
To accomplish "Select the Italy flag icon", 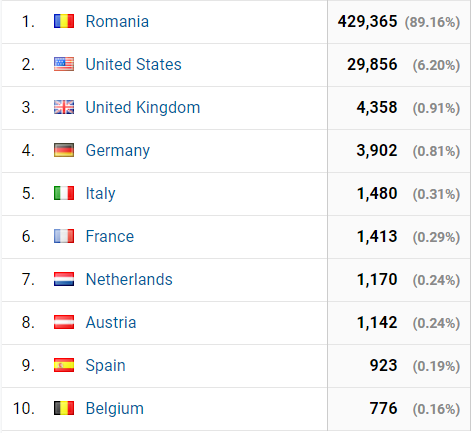I will pos(64,193).
